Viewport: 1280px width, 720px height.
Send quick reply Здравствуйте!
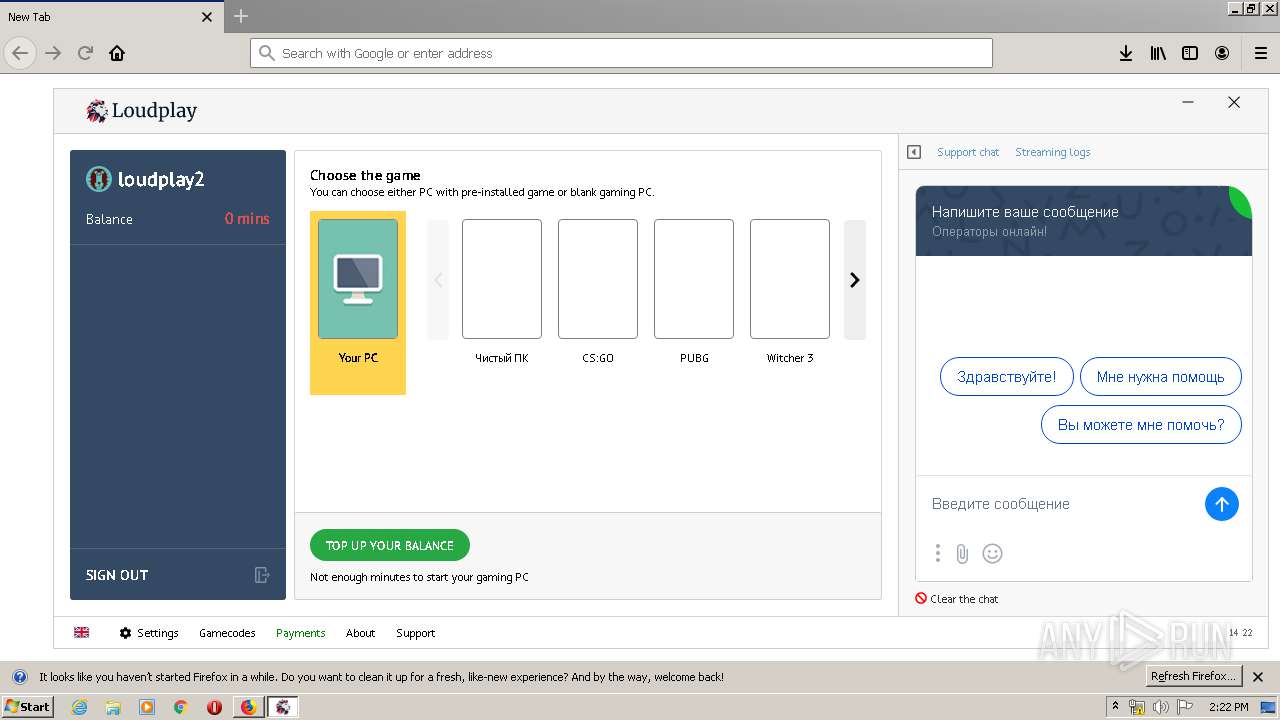pos(1007,377)
